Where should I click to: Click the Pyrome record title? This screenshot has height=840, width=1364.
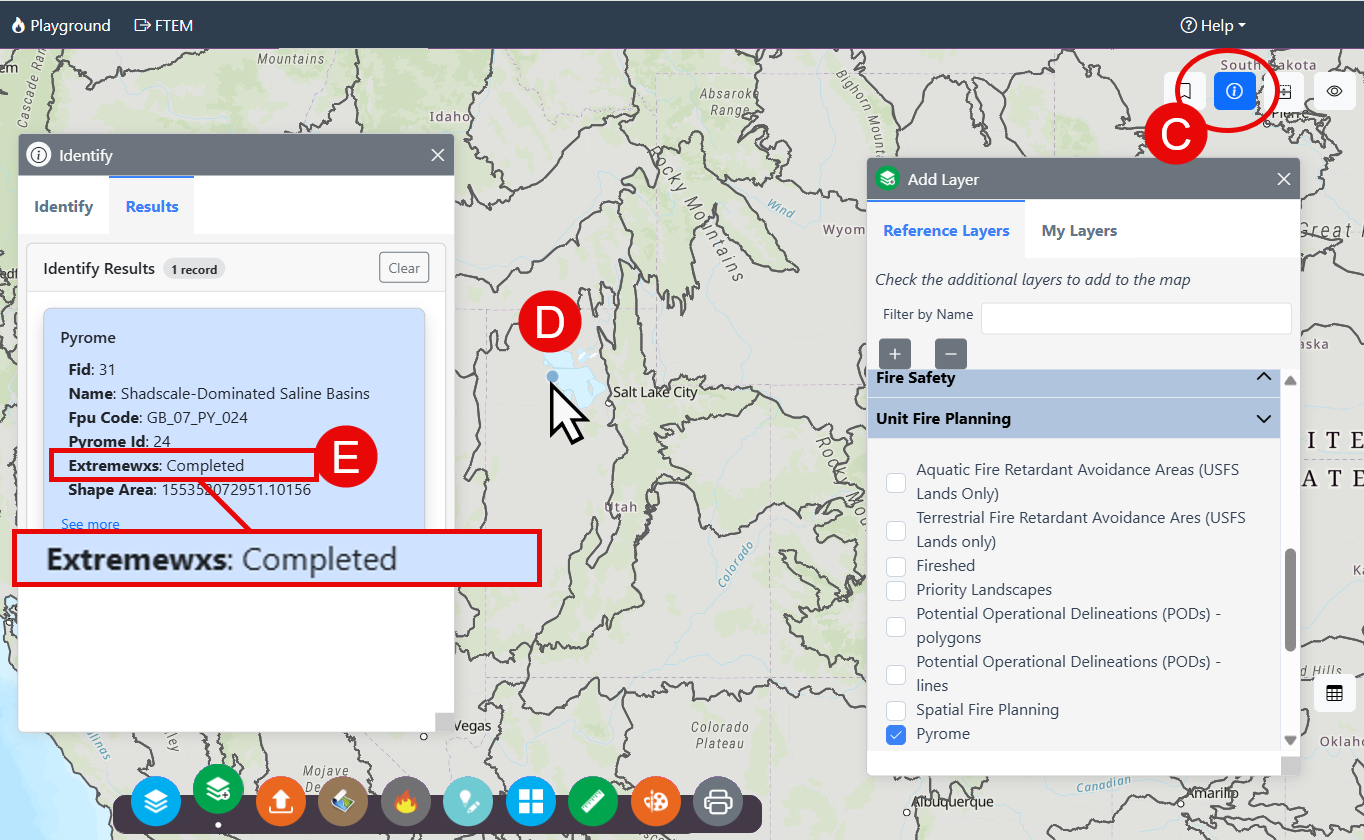88,338
